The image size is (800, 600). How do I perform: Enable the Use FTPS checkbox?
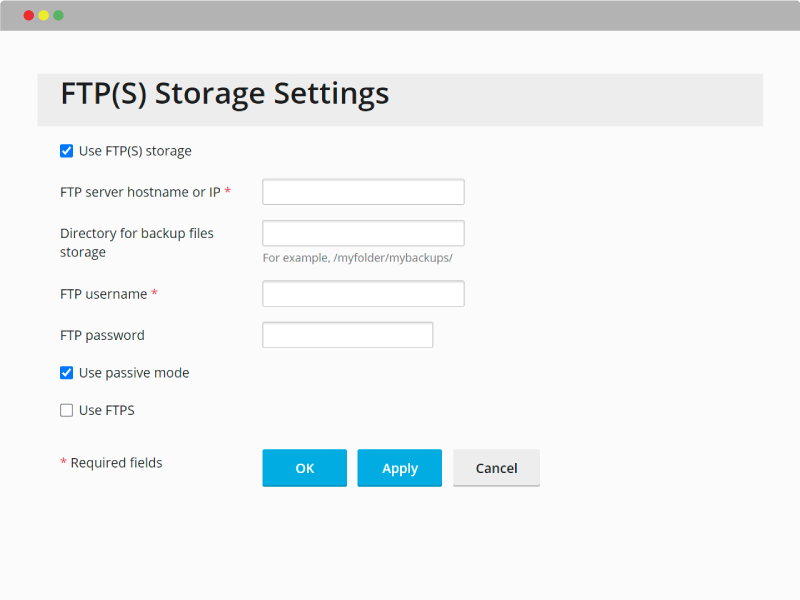click(66, 410)
